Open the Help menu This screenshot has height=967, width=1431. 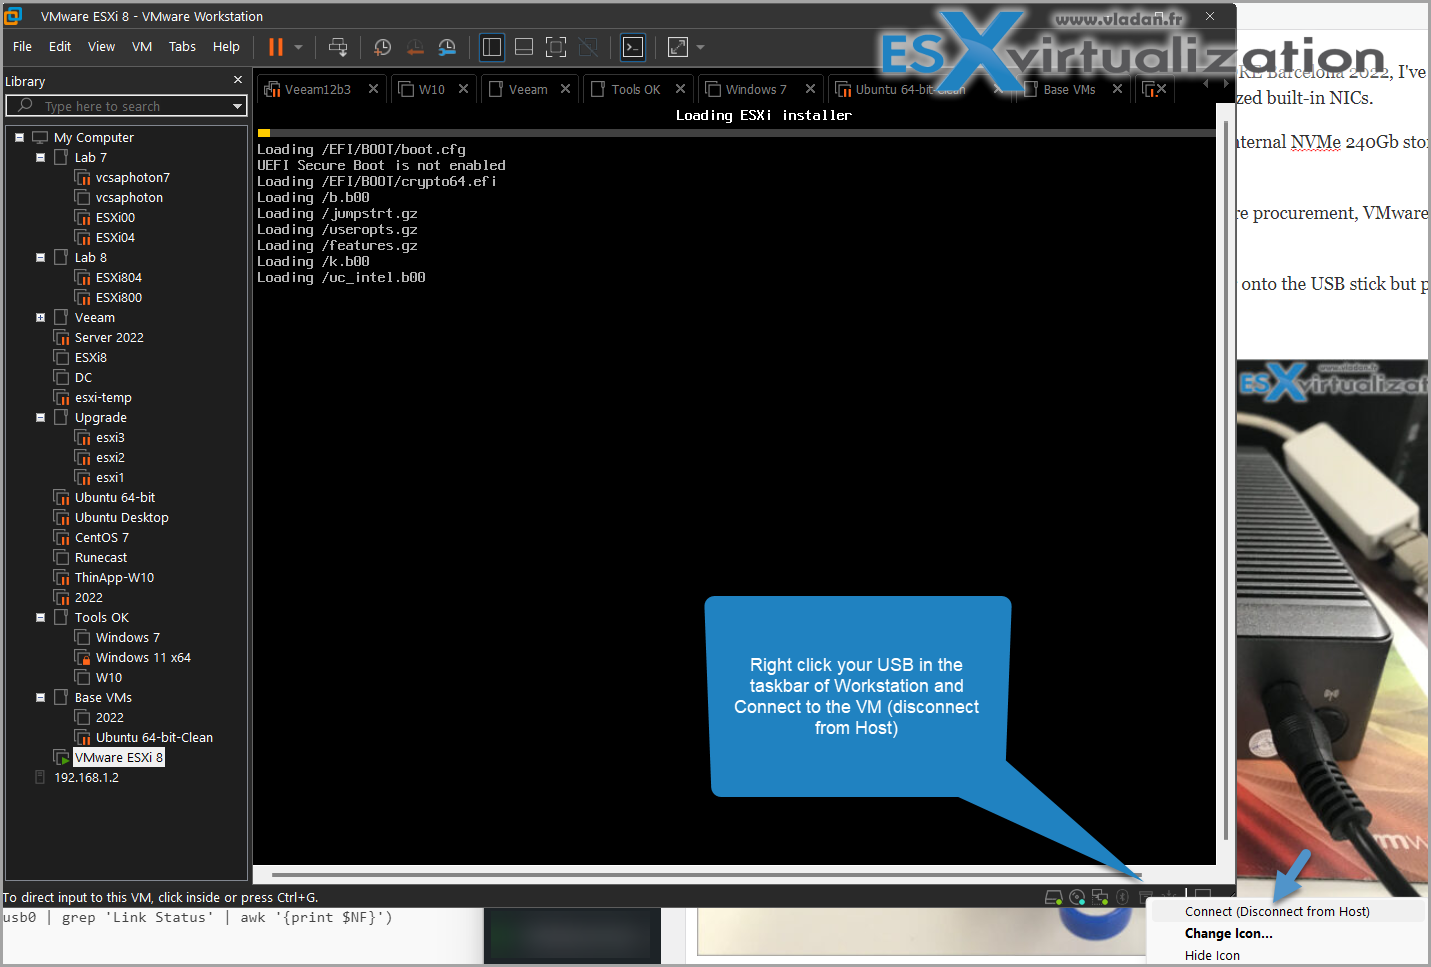click(226, 47)
